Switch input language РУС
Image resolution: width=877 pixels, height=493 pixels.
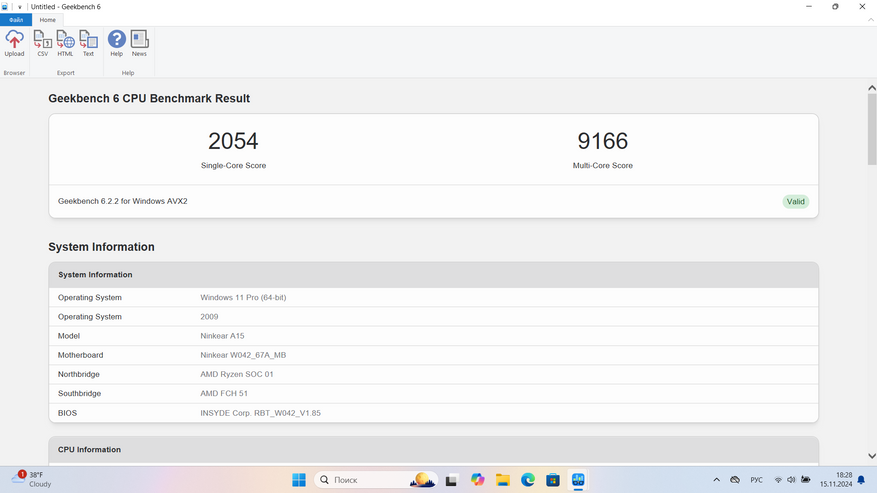756,480
